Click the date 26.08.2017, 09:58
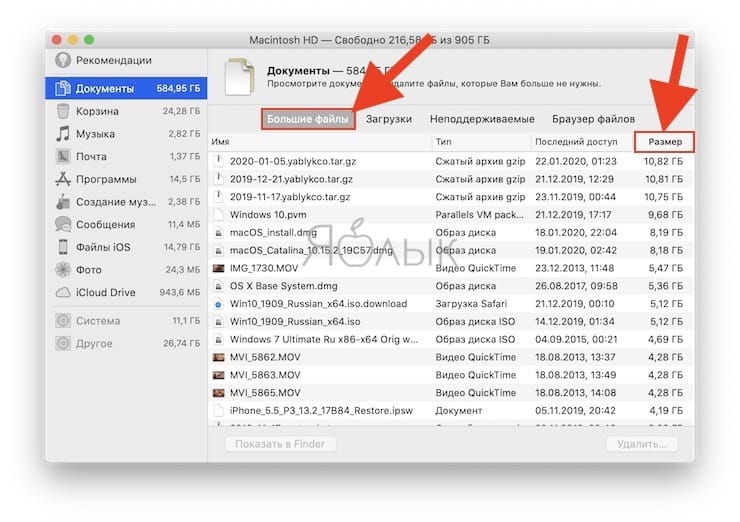This screenshot has height=522, width=740. coord(576,286)
